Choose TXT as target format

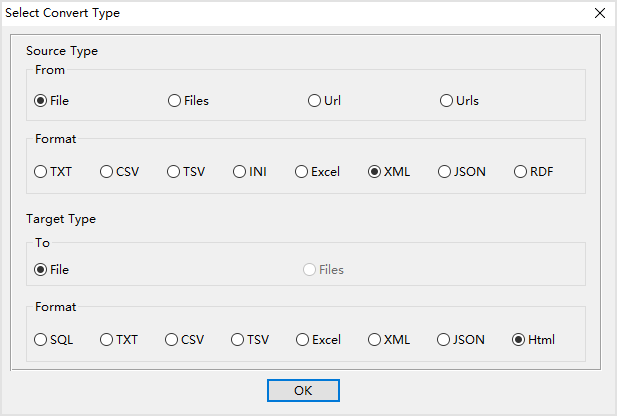tap(119, 340)
